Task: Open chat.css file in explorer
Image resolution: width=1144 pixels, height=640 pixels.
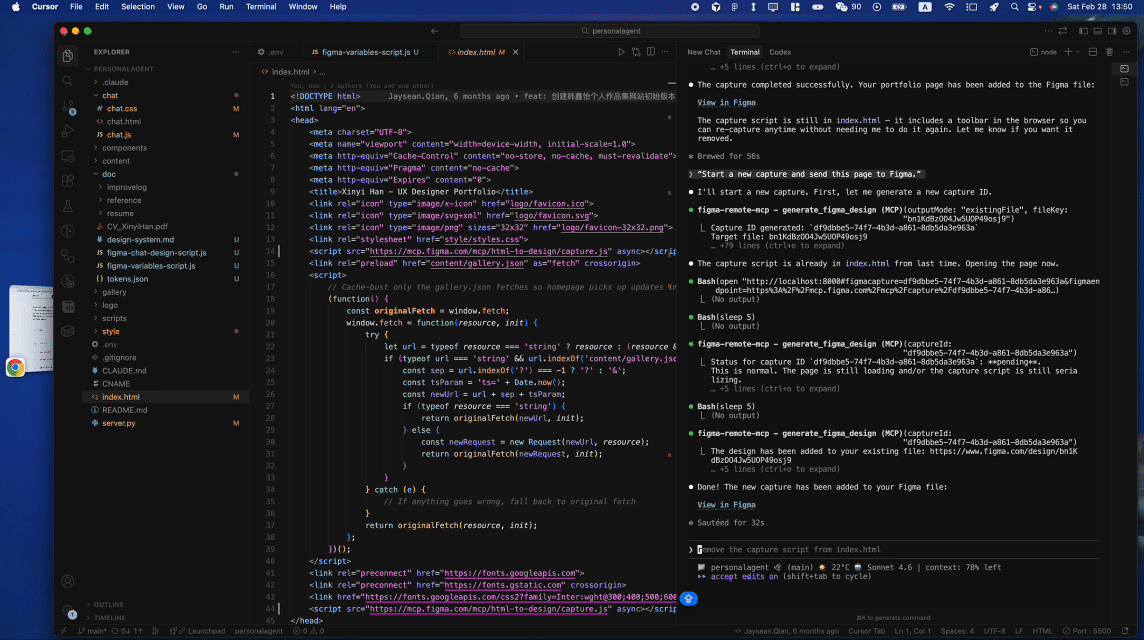Action: tap(122, 108)
